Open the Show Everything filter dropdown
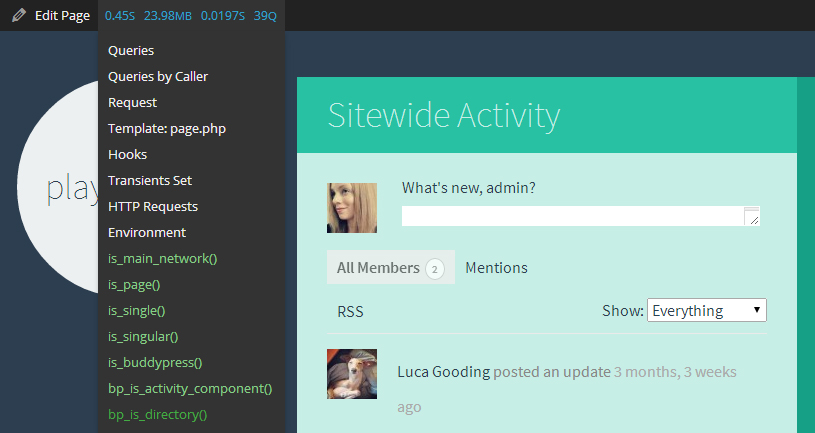 coord(707,310)
